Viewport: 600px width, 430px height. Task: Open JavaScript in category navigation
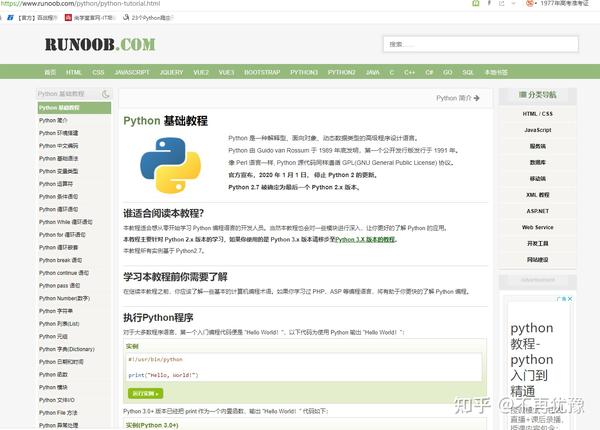(x=538, y=130)
